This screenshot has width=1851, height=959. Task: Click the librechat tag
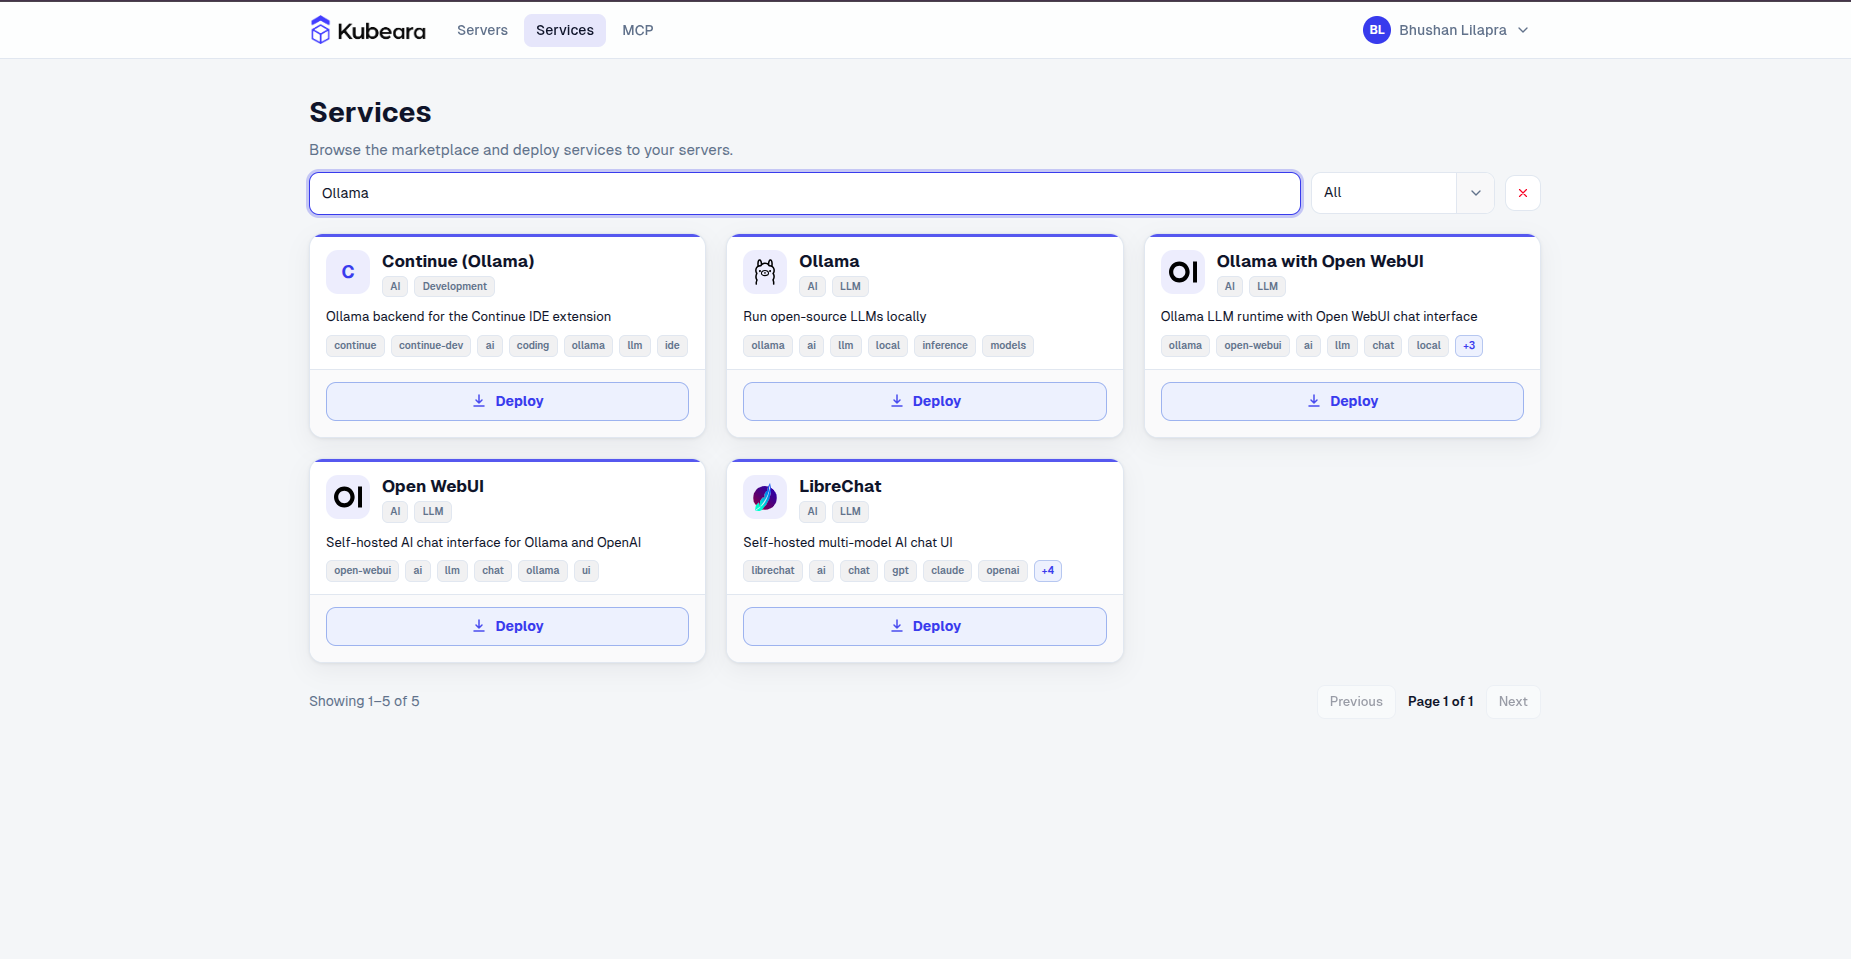click(x=773, y=571)
